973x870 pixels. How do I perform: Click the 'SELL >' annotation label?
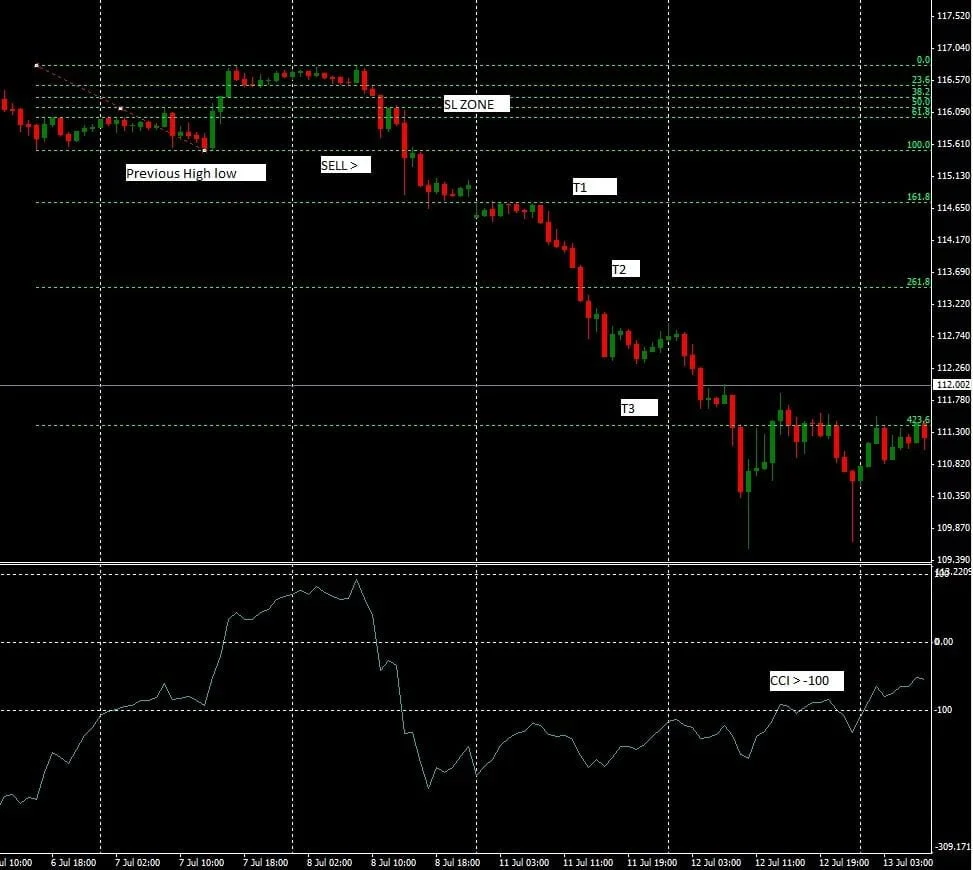pos(346,164)
